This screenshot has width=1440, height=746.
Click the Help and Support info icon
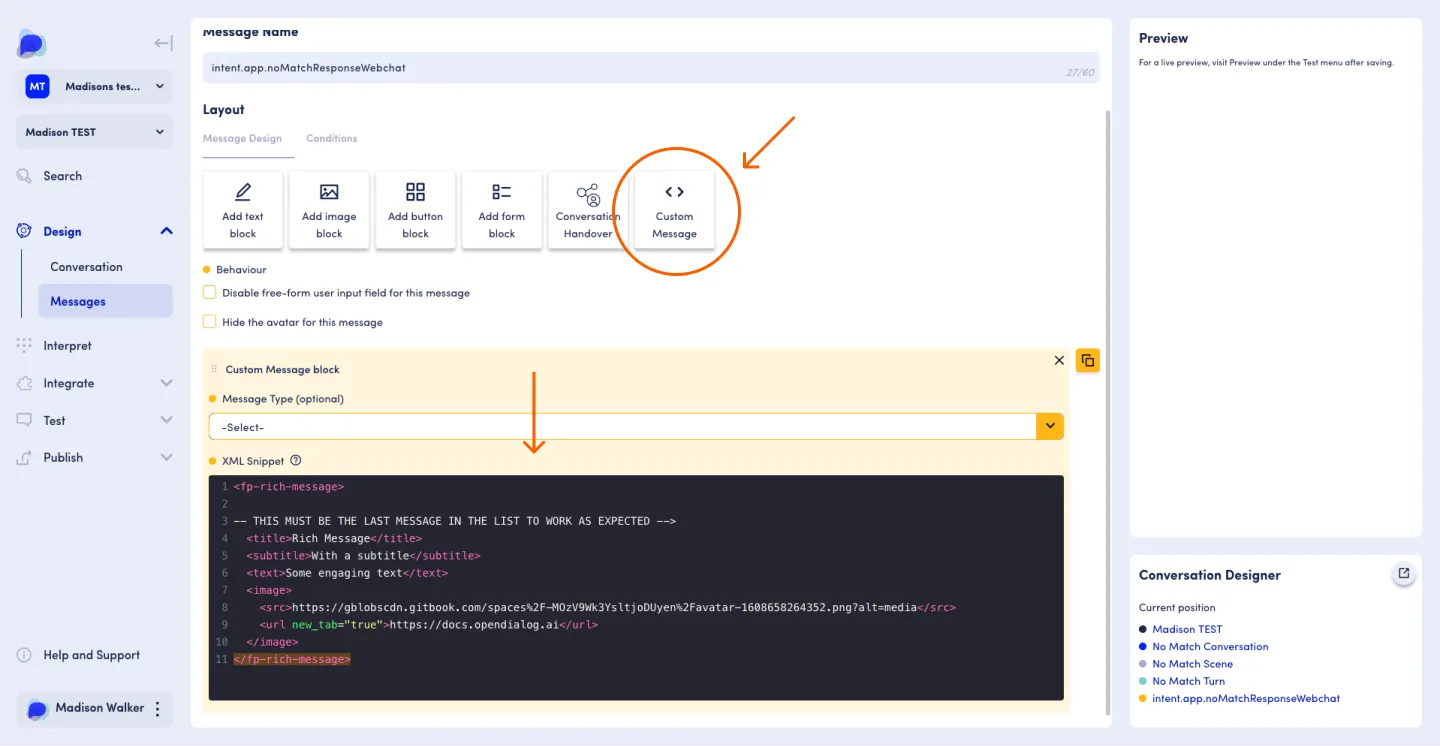click(24, 655)
